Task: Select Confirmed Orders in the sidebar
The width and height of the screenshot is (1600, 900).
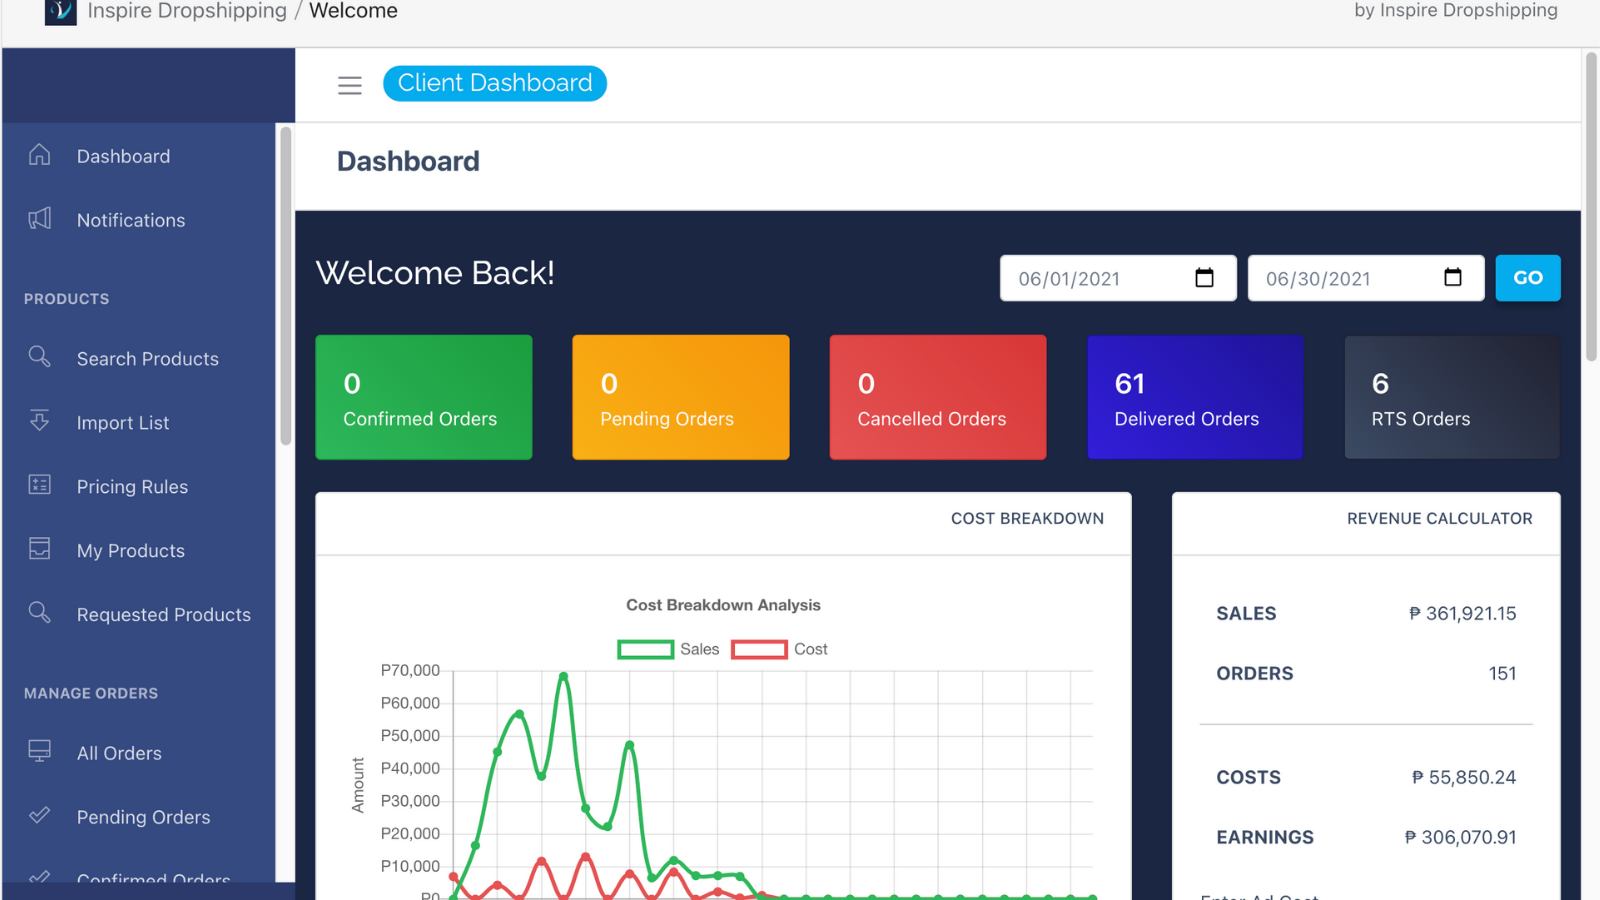Action: [x=153, y=878]
